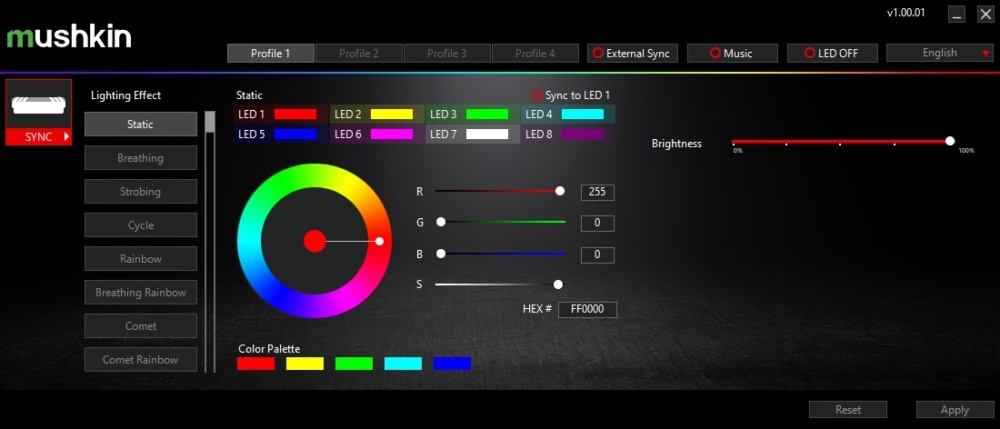Click the red center dot of color wheel
Screen dimensions: 1000x429
coord(314,241)
